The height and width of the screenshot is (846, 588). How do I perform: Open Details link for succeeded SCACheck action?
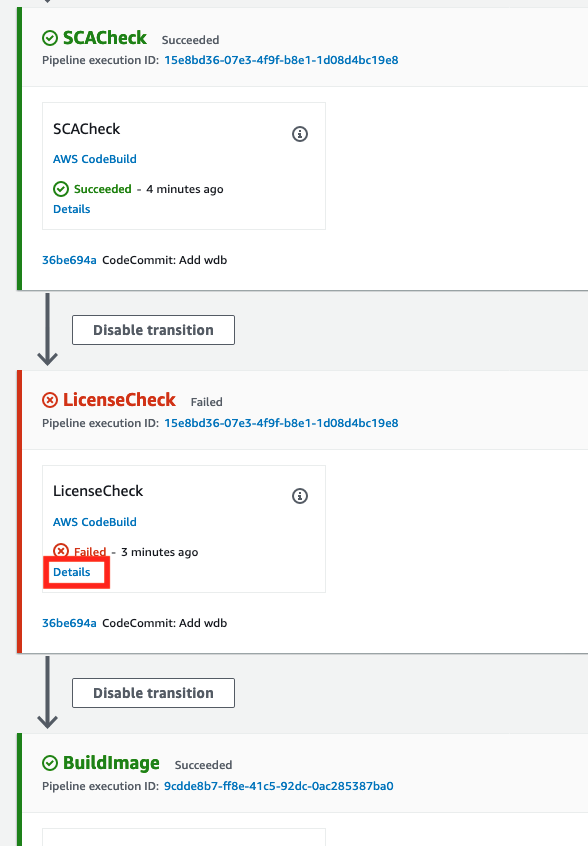tap(72, 209)
